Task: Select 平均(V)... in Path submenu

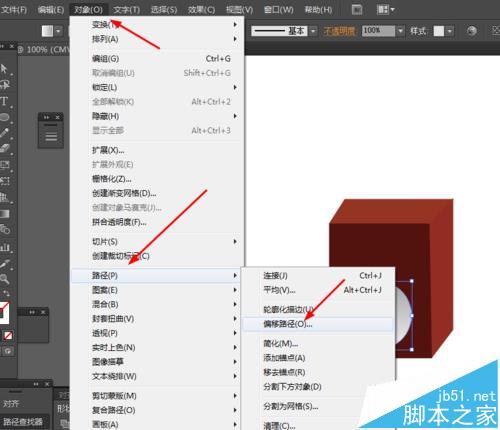Action: [318, 290]
